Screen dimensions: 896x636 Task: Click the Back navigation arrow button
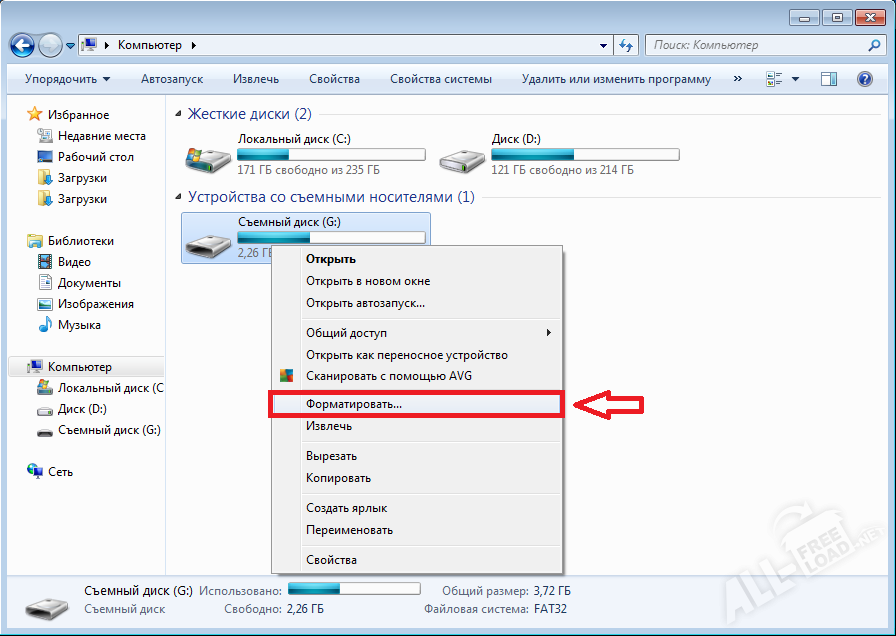pyautogui.click(x=22, y=46)
